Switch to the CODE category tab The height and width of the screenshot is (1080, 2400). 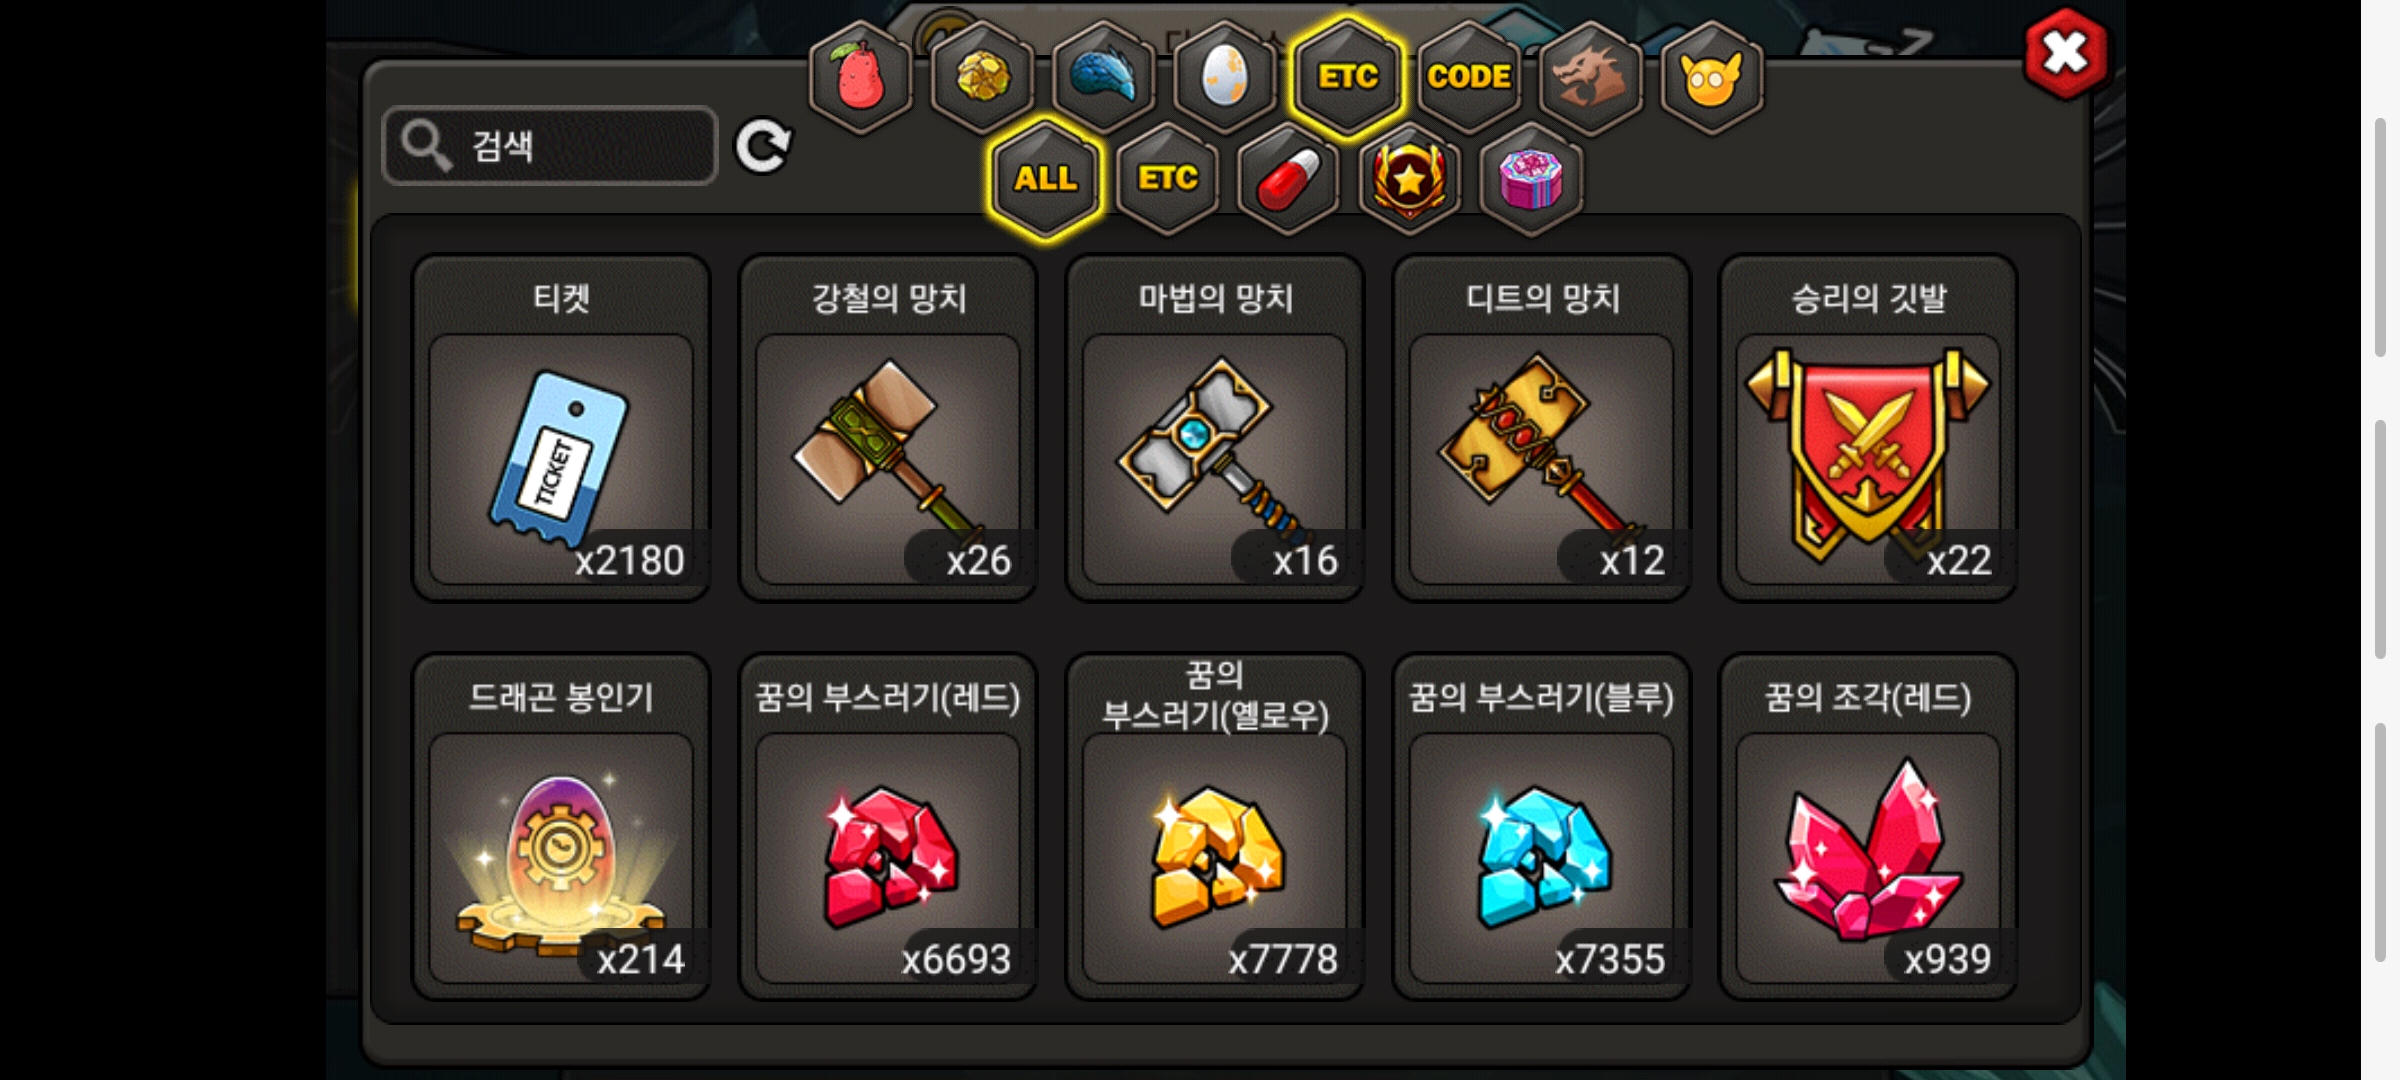[x=1469, y=76]
